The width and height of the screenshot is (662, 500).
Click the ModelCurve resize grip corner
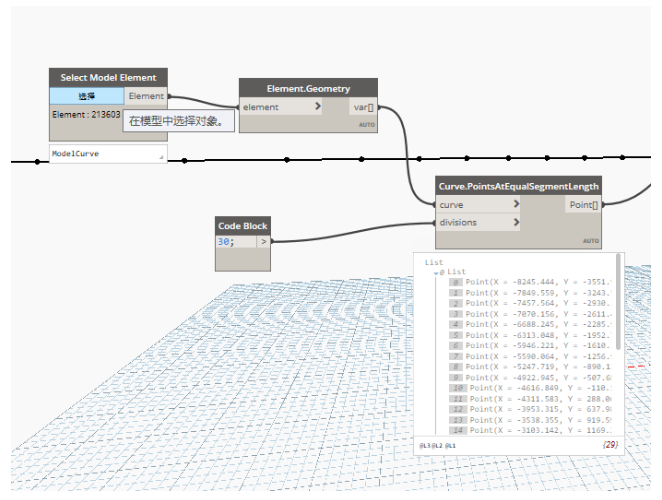(161, 159)
